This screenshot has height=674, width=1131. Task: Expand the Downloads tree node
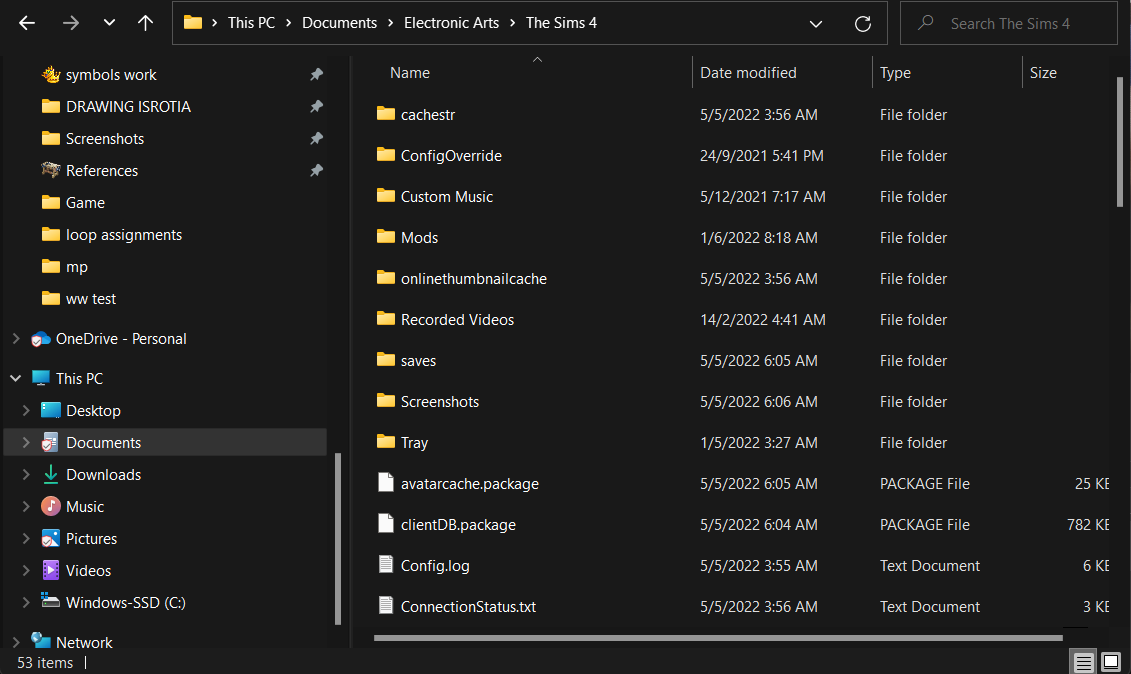pyautogui.click(x=26, y=474)
